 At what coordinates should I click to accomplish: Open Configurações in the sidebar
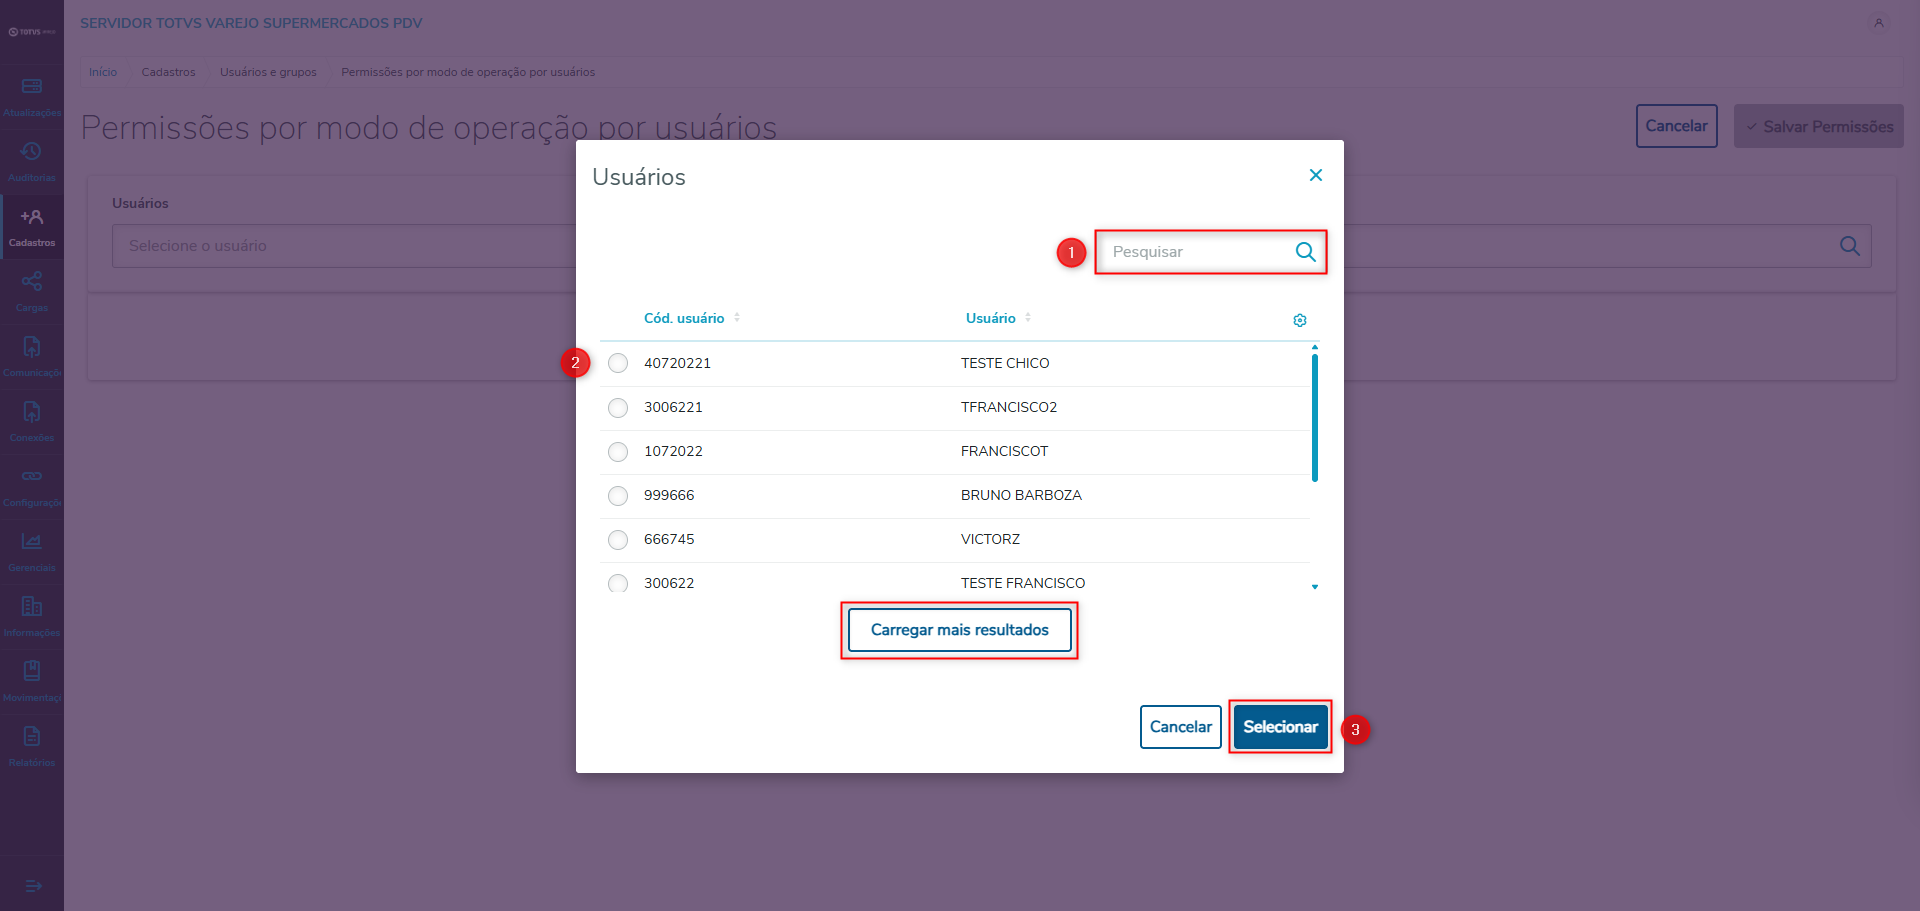click(x=32, y=487)
